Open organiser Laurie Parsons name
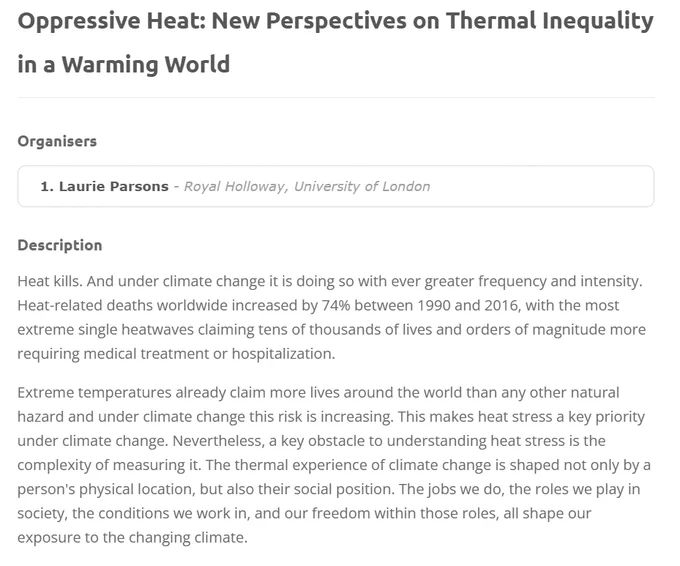Image resolution: width=680 pixels, height=566 pixels. pos(114,186)
